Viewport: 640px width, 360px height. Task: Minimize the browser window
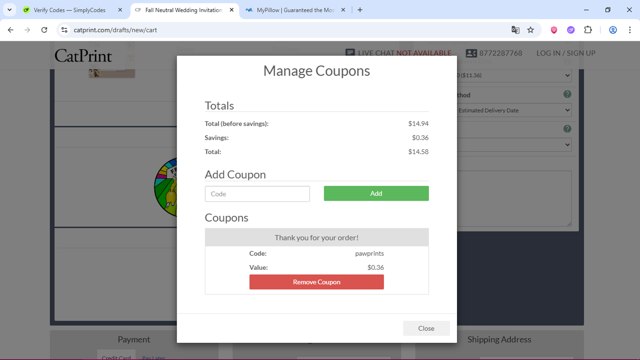(x=586, y=10)
